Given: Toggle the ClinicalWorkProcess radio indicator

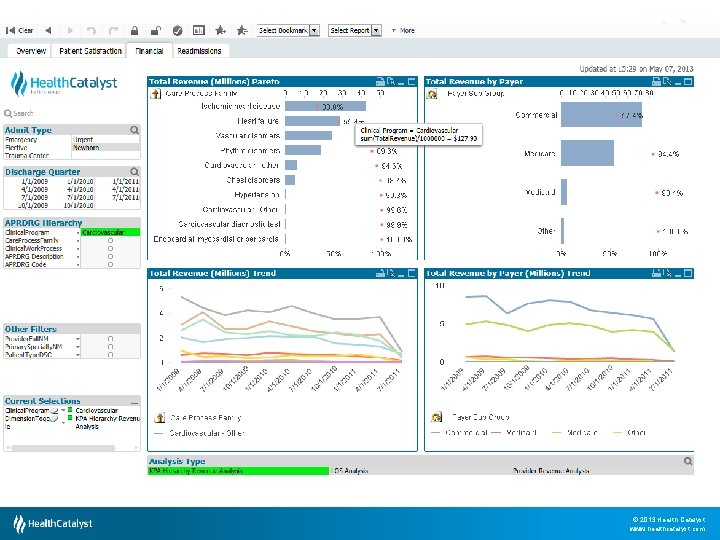Looking at the screenshot, I should click(110, 248).
